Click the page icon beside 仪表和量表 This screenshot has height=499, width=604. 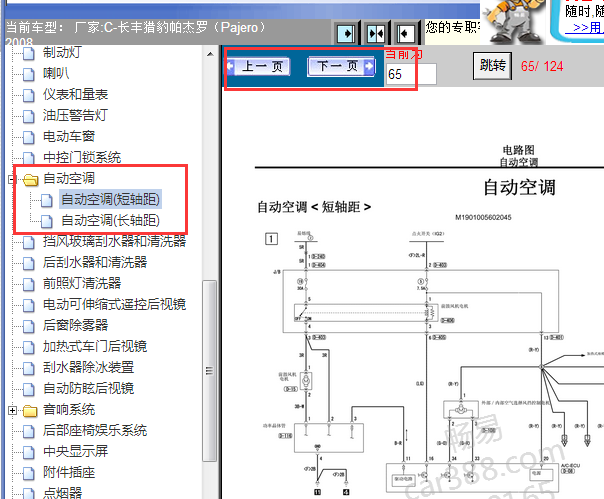[x=29, y=95]
